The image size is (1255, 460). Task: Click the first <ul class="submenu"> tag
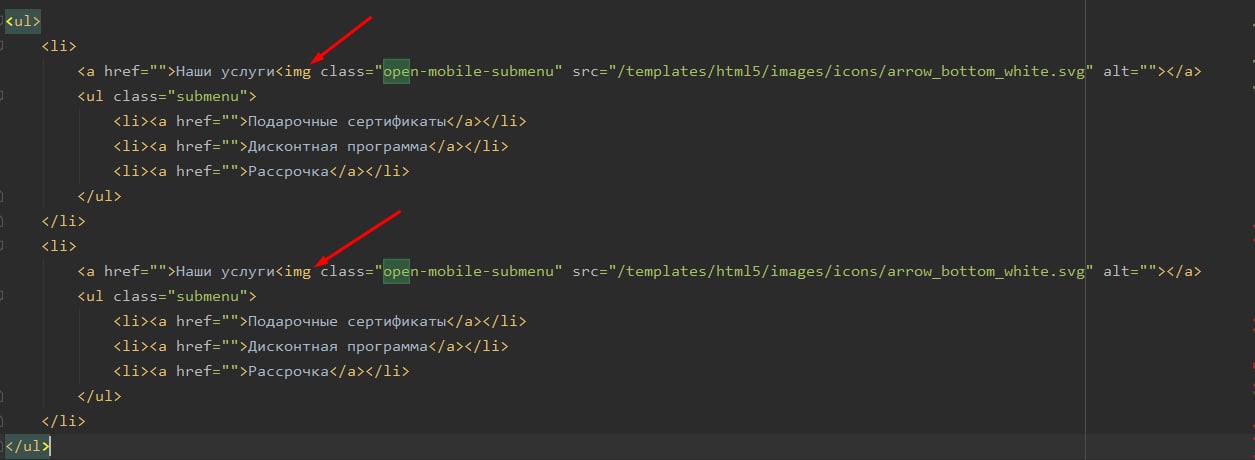coord(167,96)
